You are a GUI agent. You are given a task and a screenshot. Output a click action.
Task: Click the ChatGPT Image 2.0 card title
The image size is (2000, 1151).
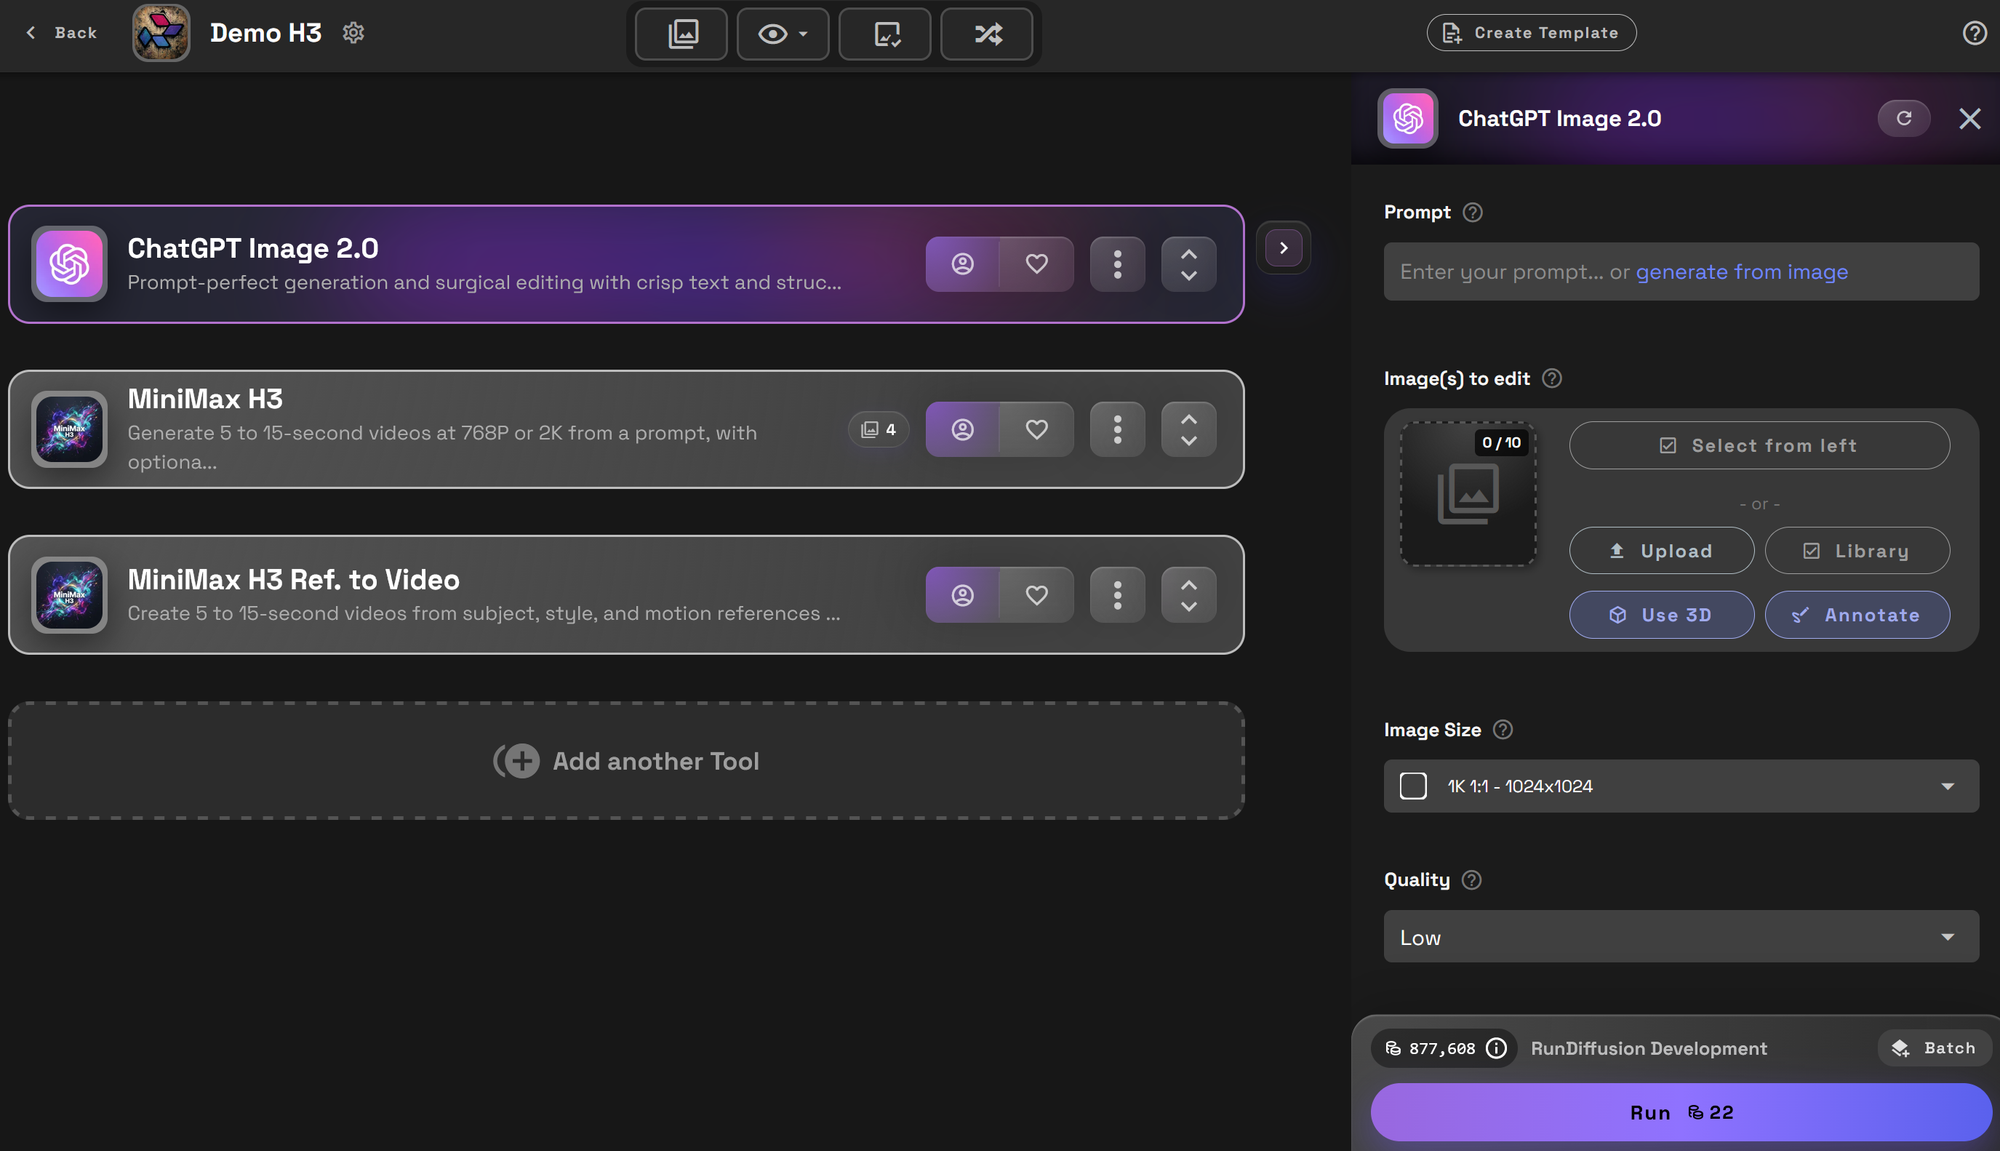point(253,248)
